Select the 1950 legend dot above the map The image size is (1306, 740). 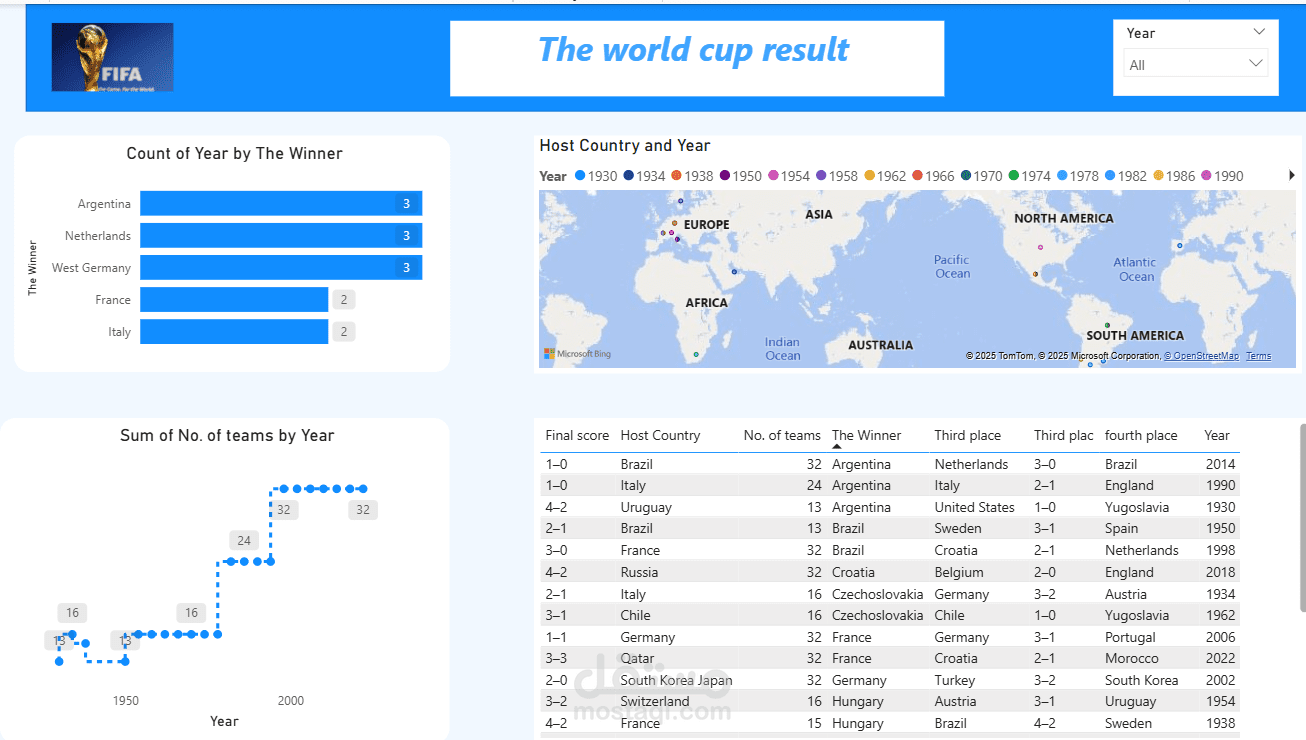(x=726, y=175)
